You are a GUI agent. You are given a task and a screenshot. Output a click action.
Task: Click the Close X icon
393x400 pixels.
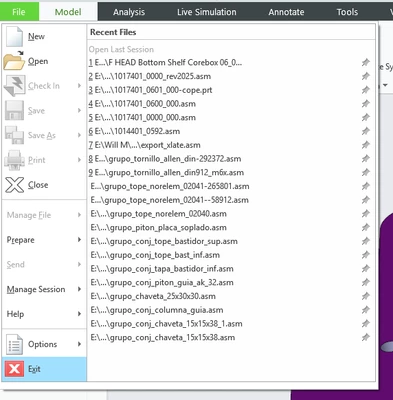pyautogui.click(x=14, y=185)
